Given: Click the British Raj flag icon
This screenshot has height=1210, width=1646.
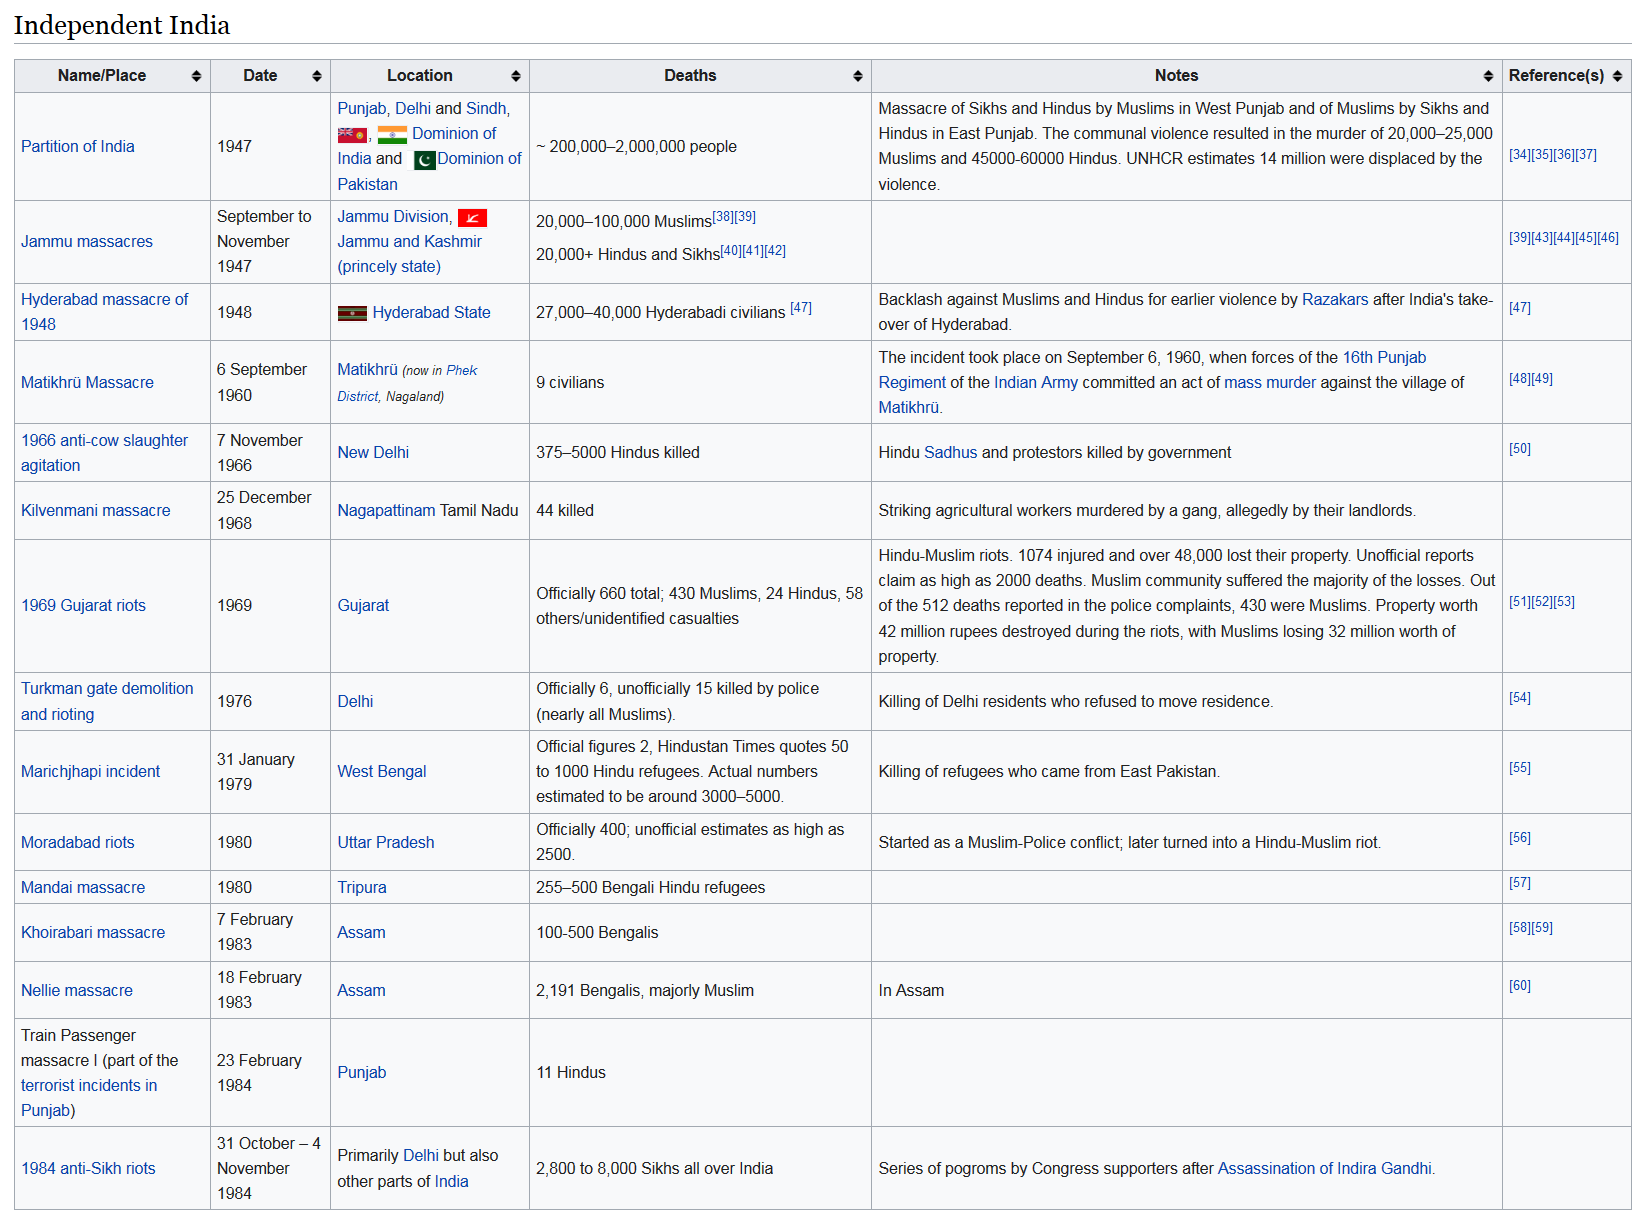Looking at the screenshot, I should 352,134.
